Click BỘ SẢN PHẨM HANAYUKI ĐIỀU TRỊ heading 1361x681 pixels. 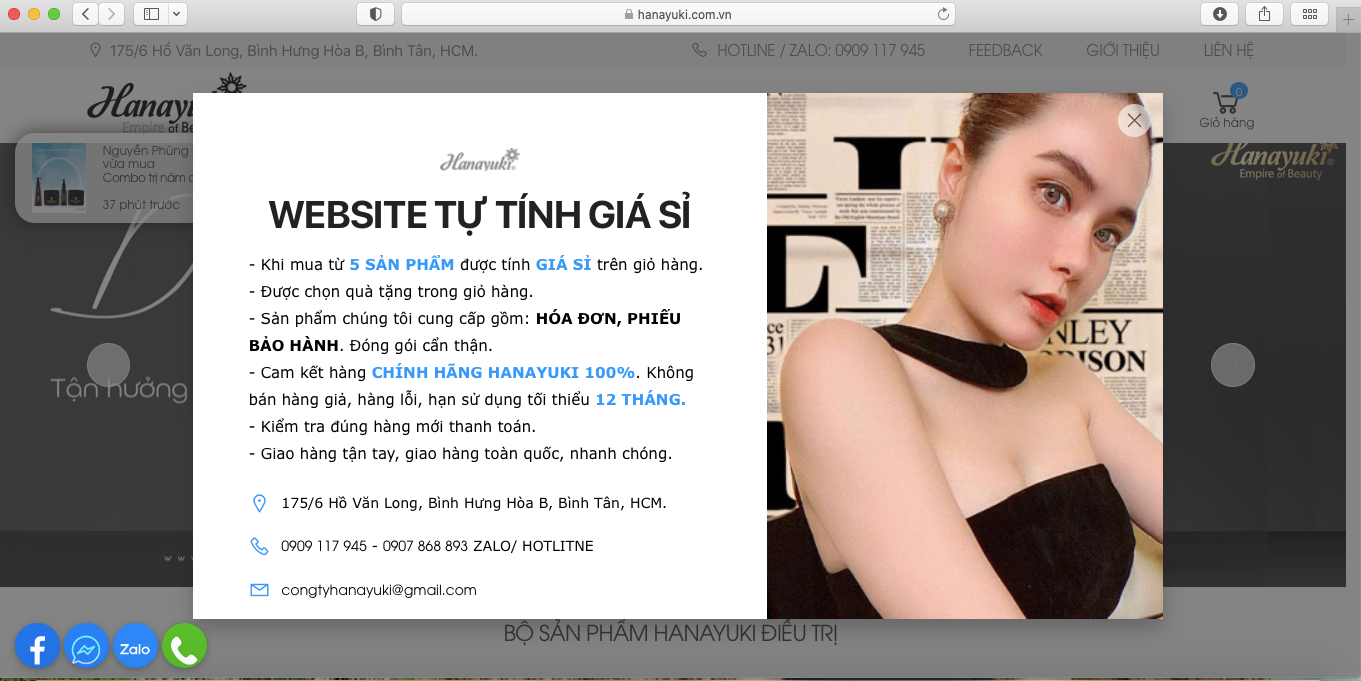click(x=671, y=634)
